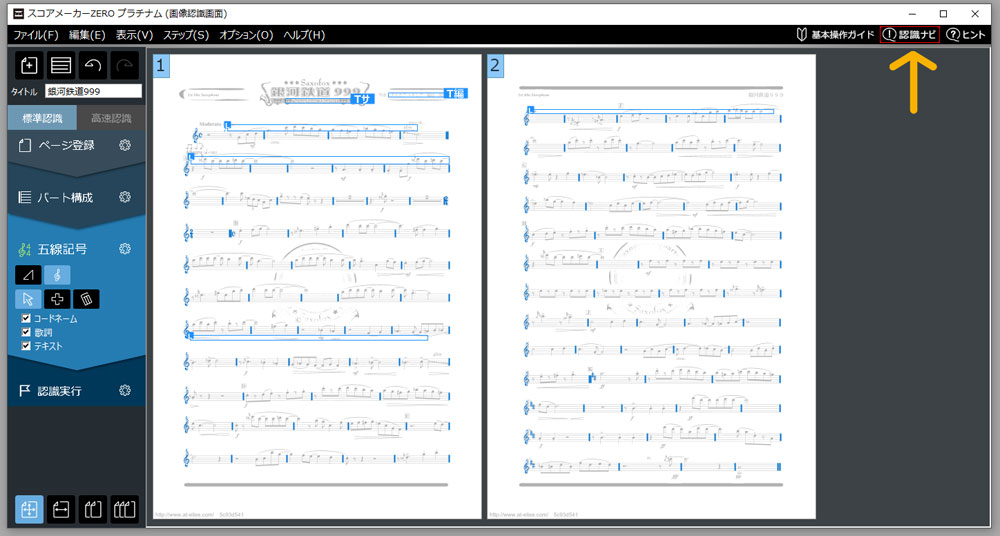The image size is (1000, 536).
Task: Open the 基本操作ガイド guide
Action: pyautogui.click(x=835, y=34)
